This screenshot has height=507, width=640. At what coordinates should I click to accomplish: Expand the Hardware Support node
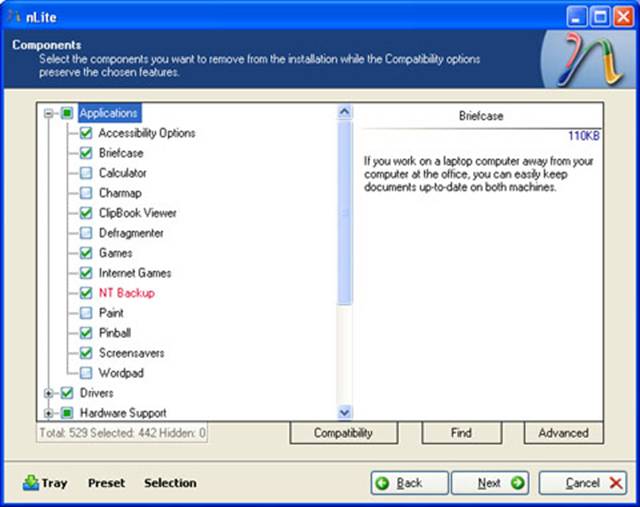tap(48, 413)
